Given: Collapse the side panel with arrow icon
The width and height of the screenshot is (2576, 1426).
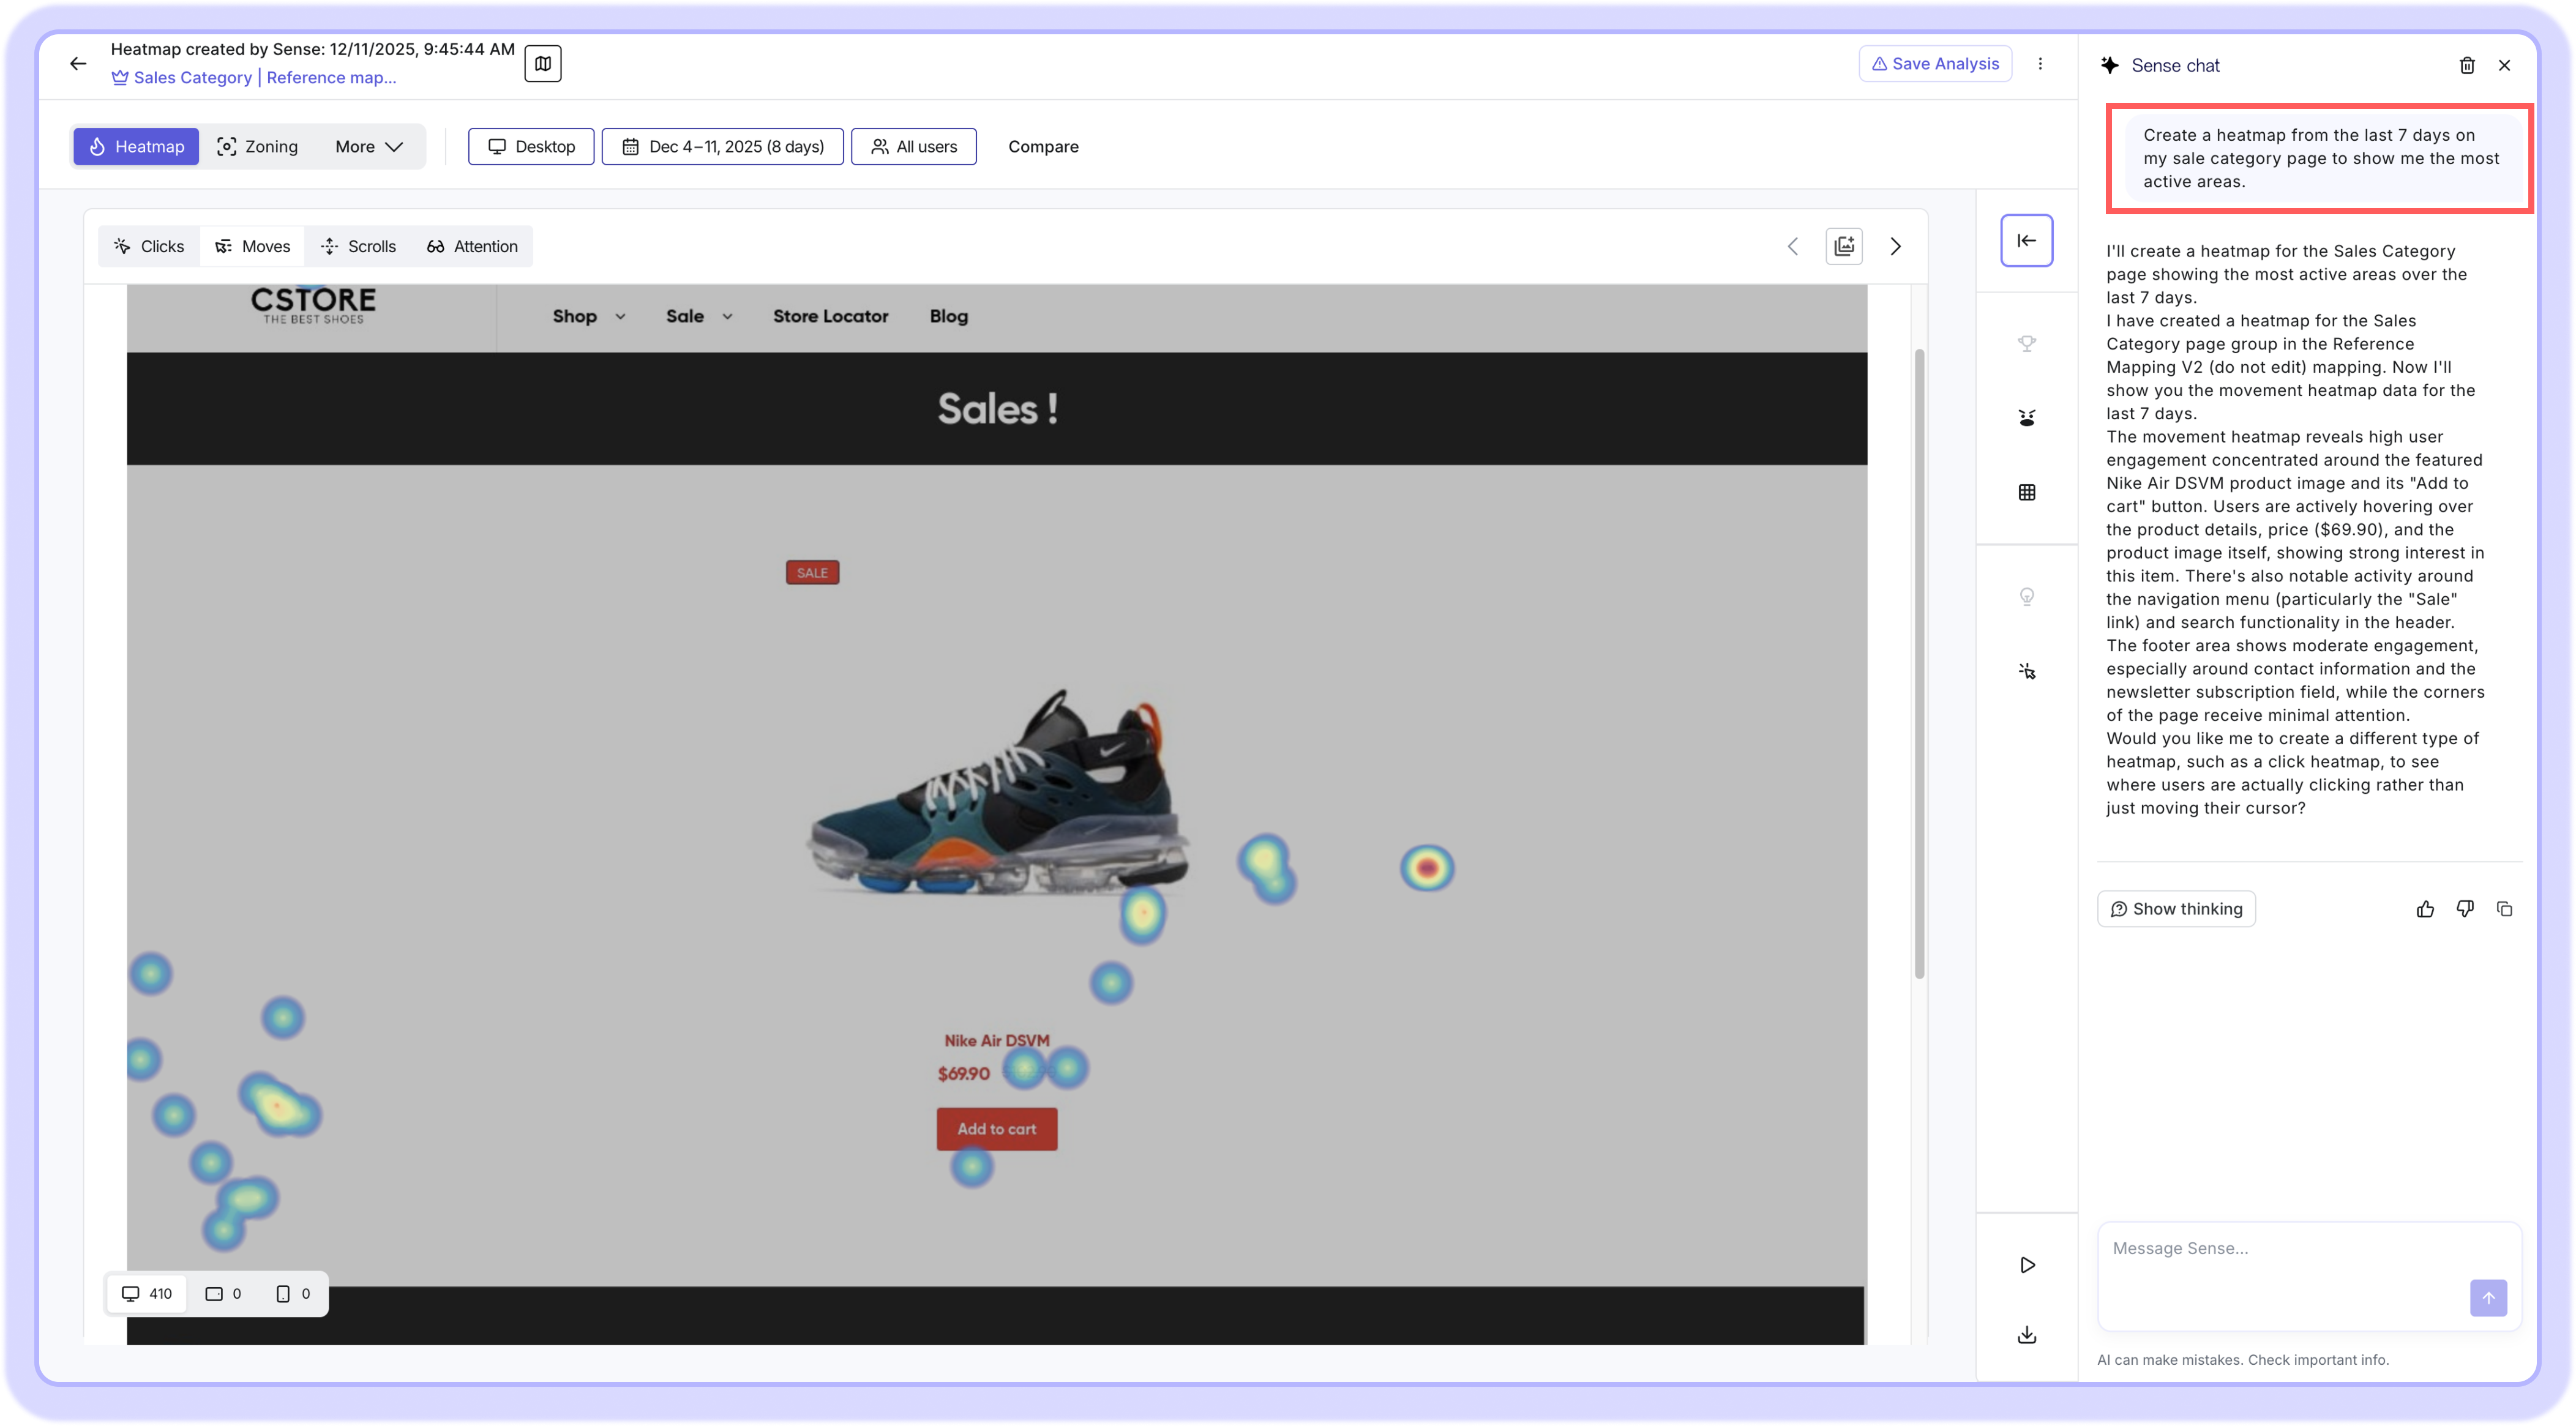Looking at the screenshot, I should point(2026,240).
